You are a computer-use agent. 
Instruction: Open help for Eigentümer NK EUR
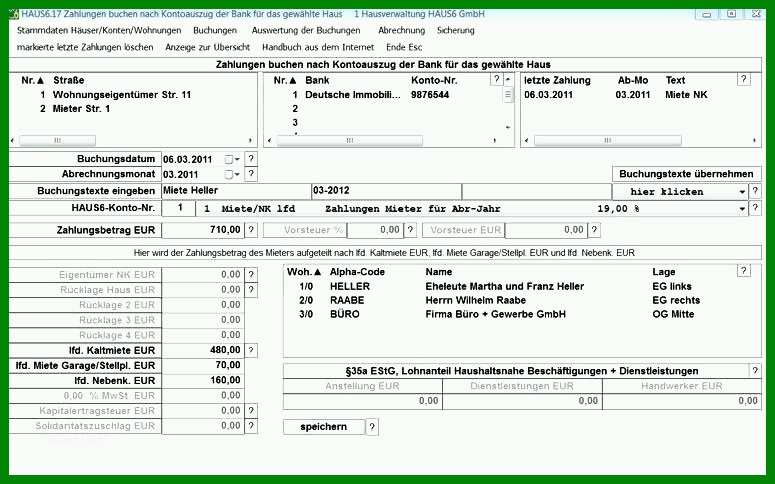click(251, 274)
